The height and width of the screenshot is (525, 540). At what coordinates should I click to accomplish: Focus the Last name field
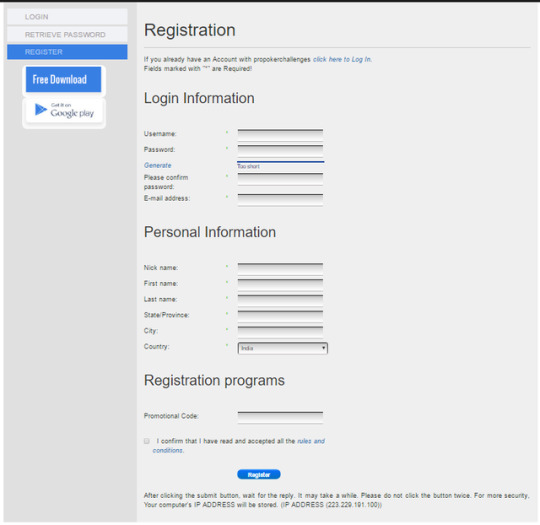pos(280,300)
